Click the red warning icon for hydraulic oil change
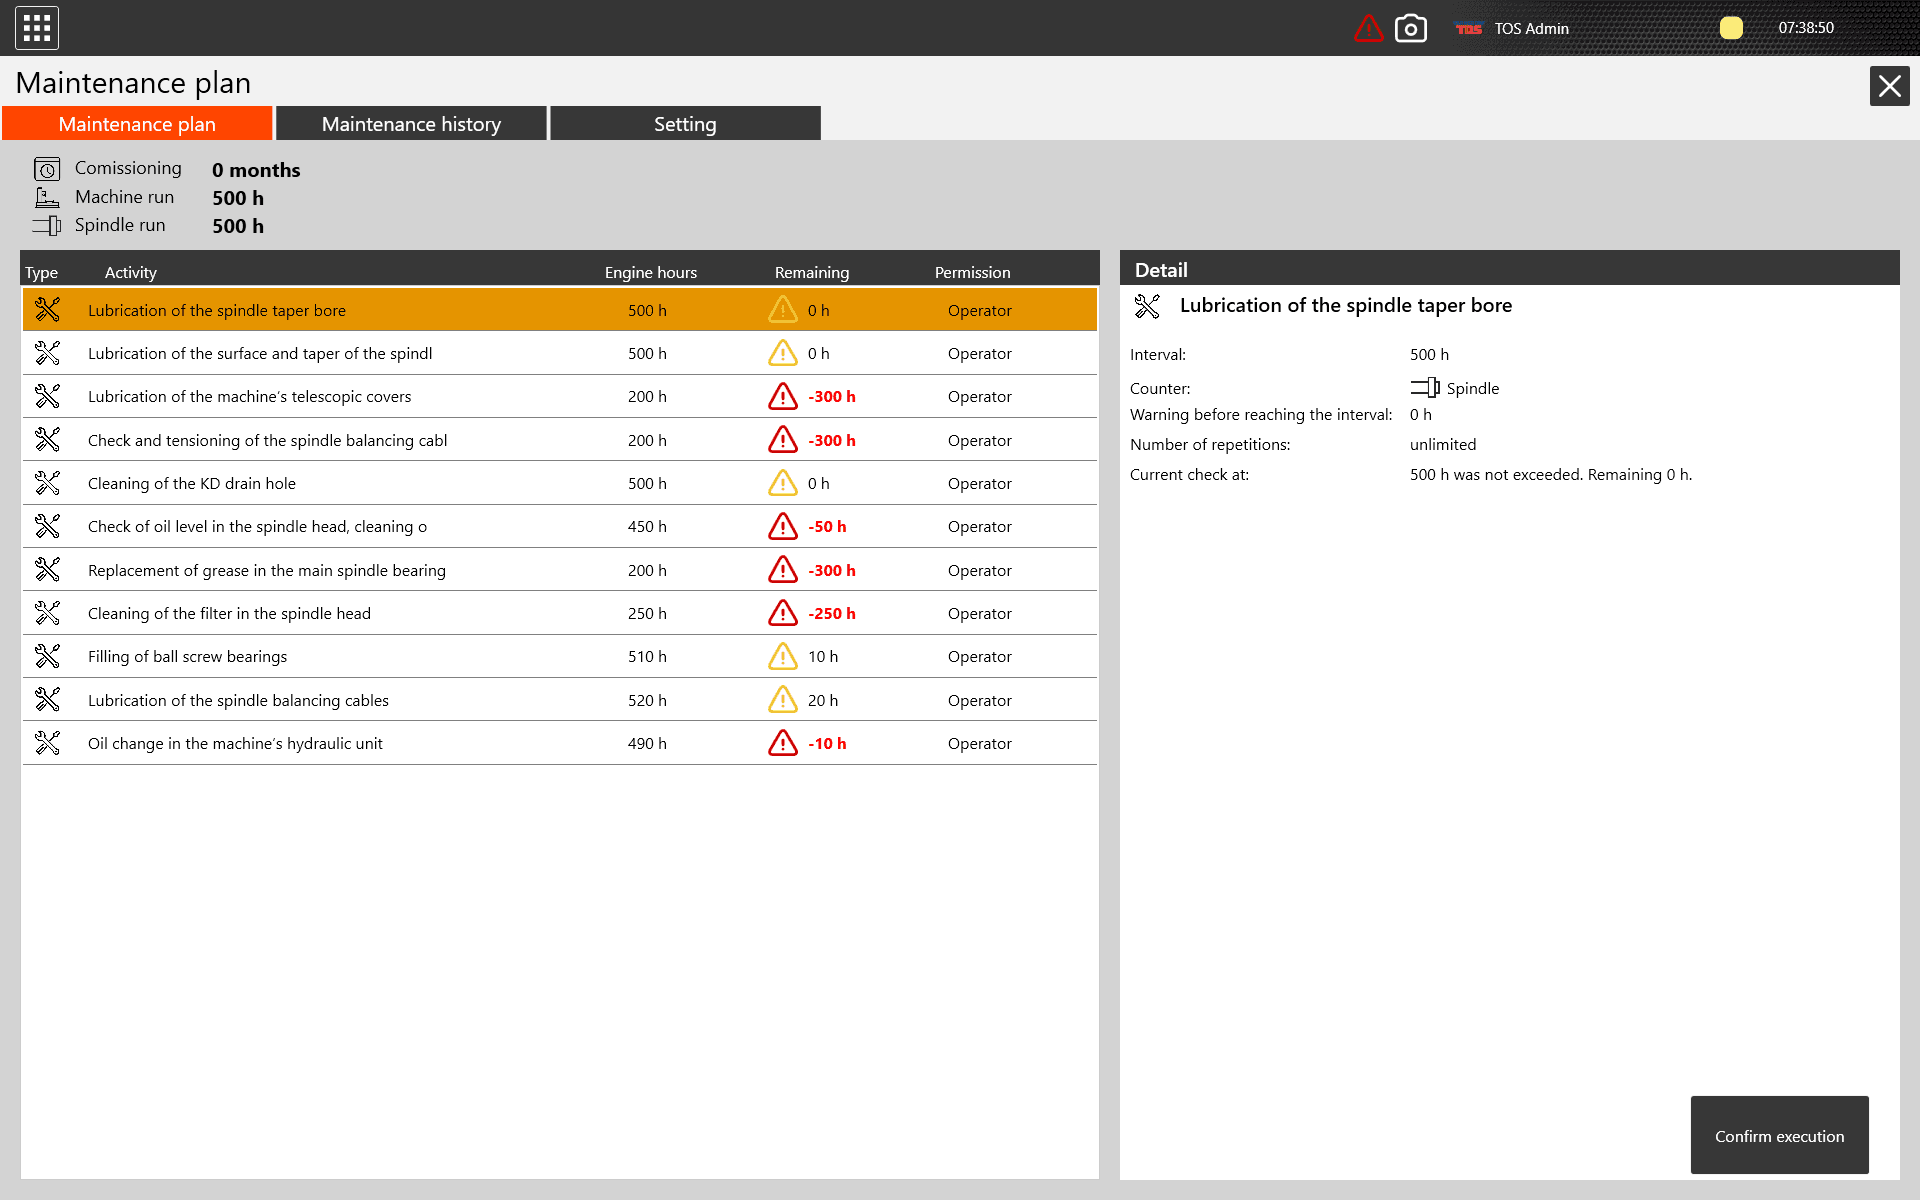 [783, 743]
